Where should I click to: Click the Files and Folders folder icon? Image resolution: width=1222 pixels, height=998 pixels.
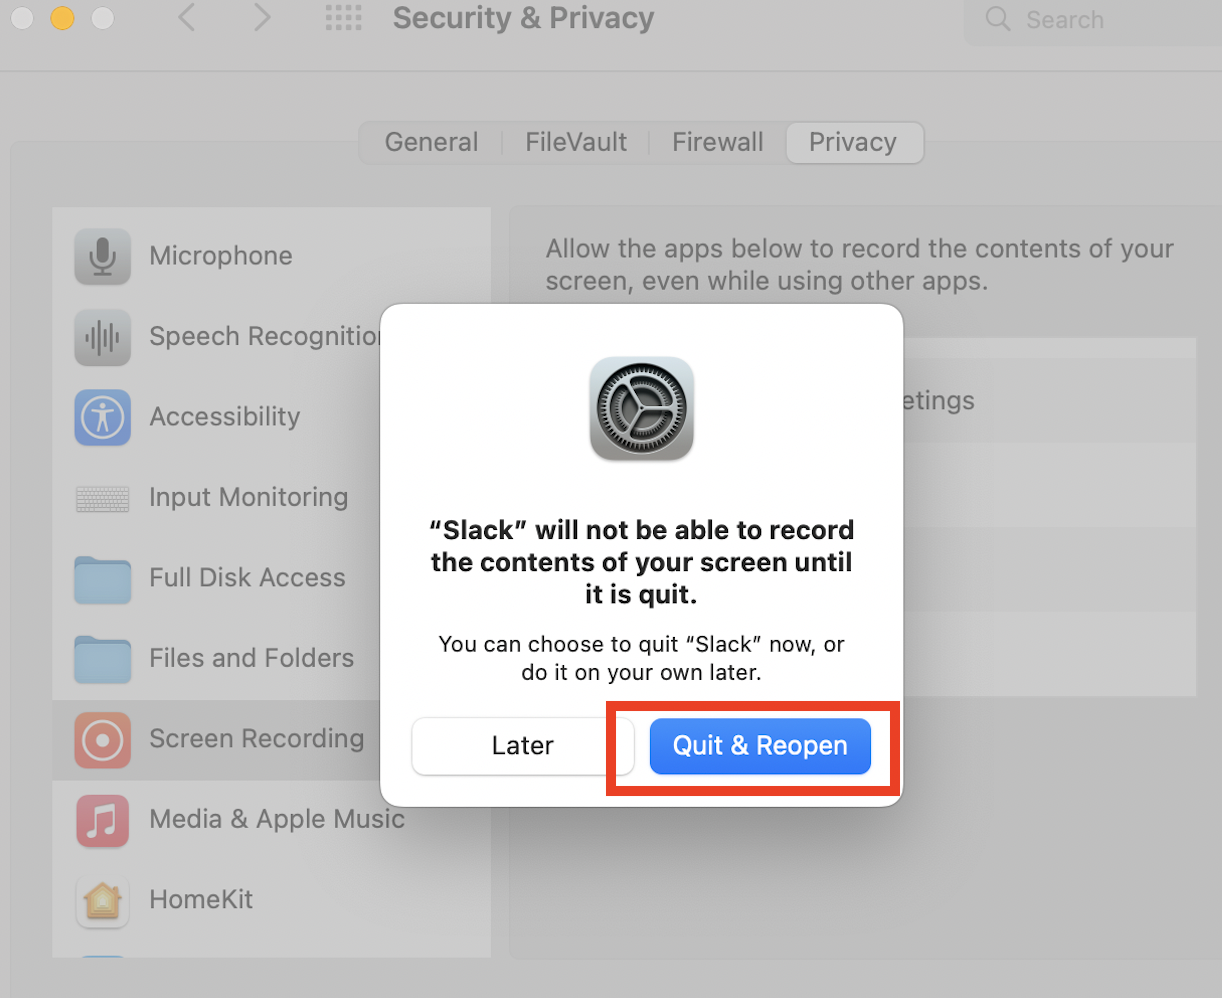click(102, 659)
